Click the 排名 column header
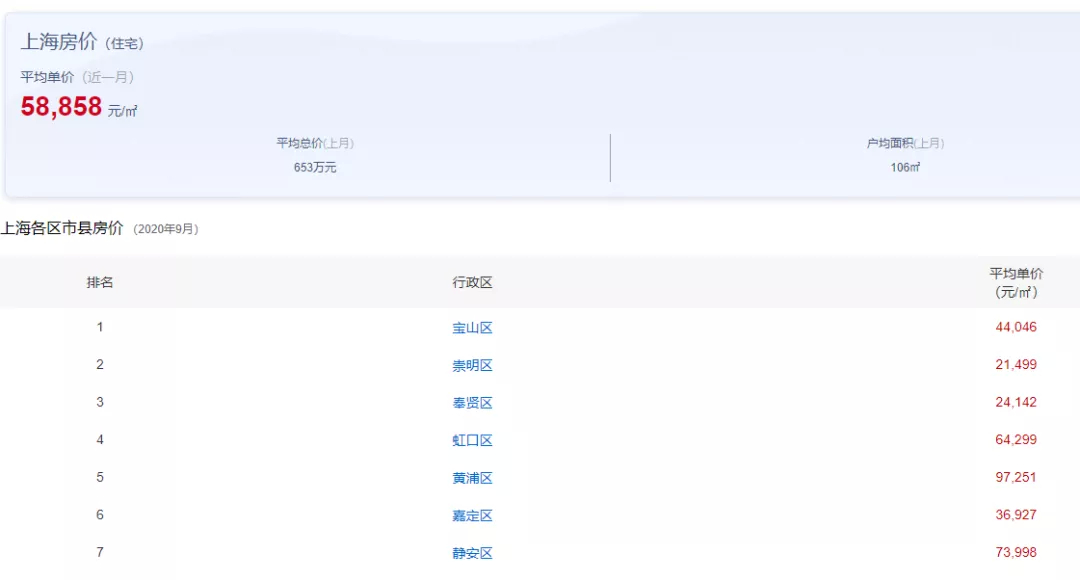The height and width of the screenshot is (580, 1080). pyautogui.click(x=100, y=282)
